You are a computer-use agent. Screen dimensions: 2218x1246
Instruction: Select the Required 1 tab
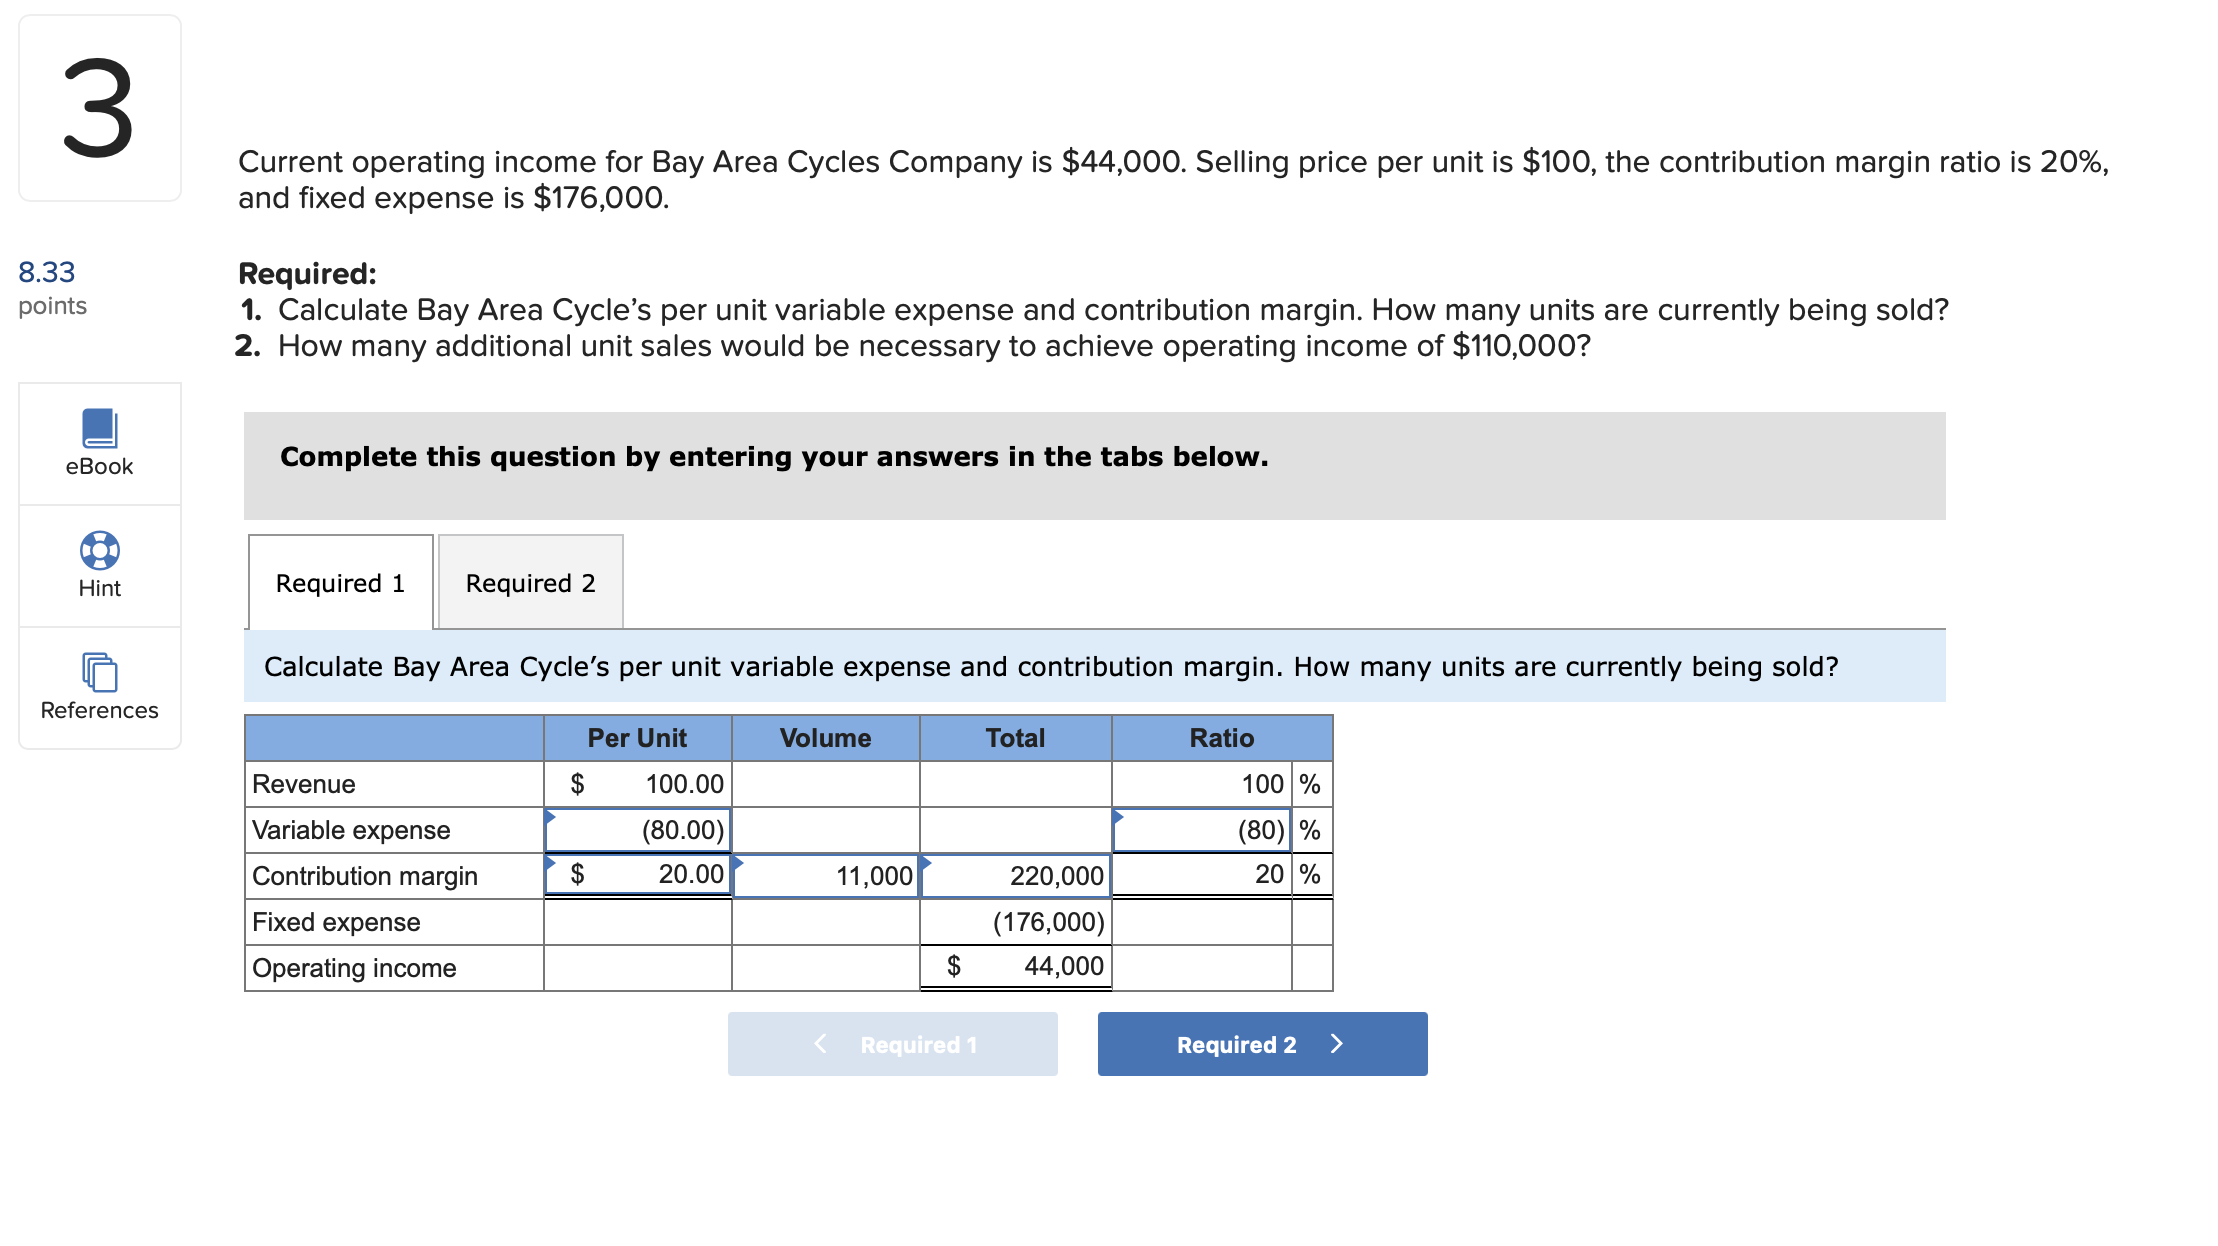tap(339, 582)
